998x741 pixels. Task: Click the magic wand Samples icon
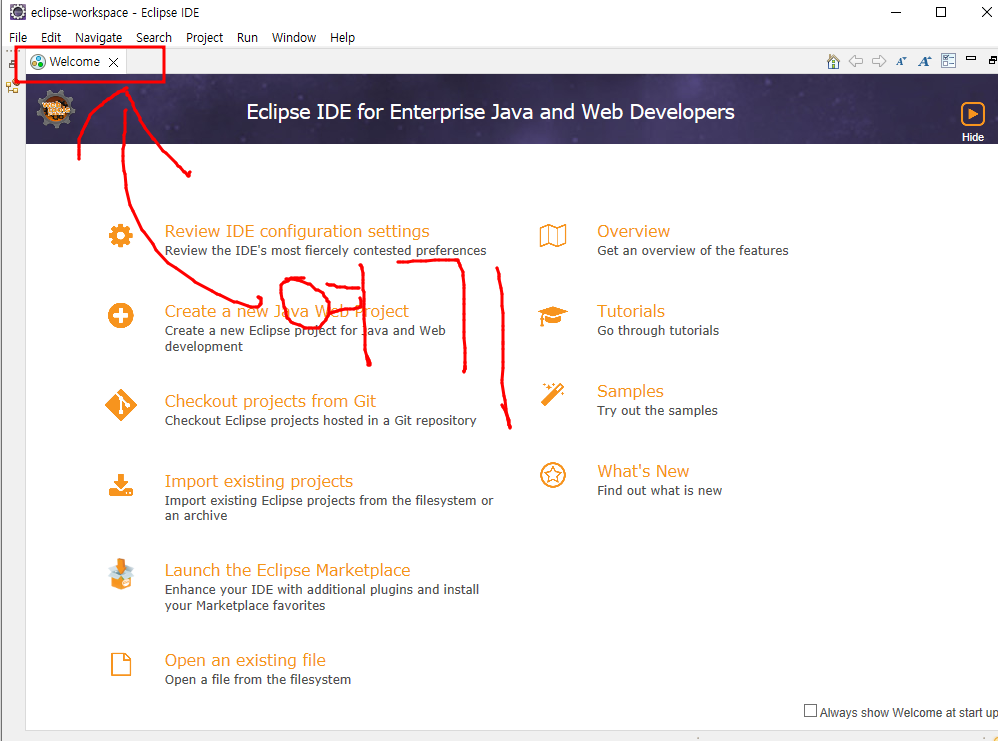[552, 395]
